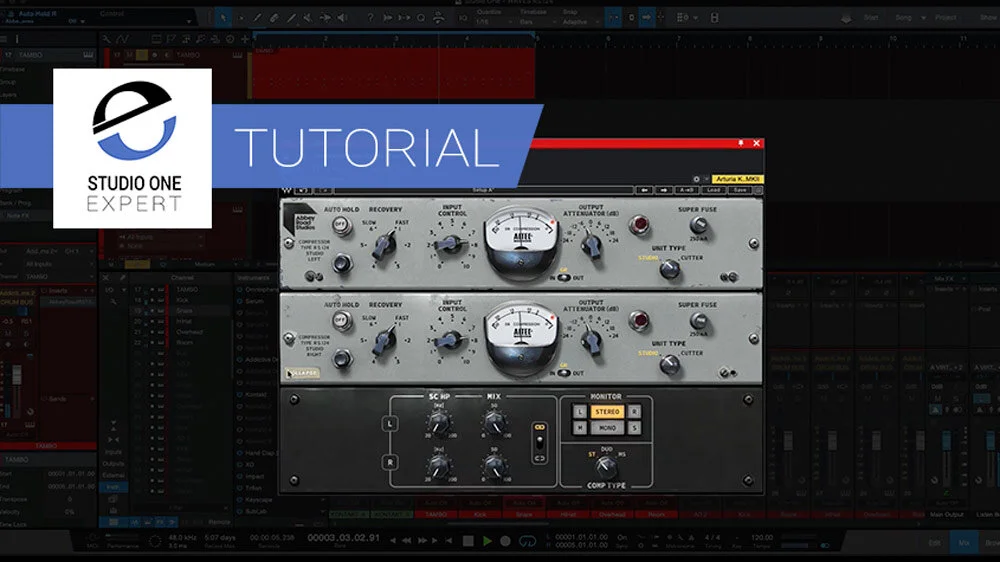Click Unit Type Studio/Cutter knob on left unit
The height and width of the screenshot is (562, 1000).
[669, 269]
